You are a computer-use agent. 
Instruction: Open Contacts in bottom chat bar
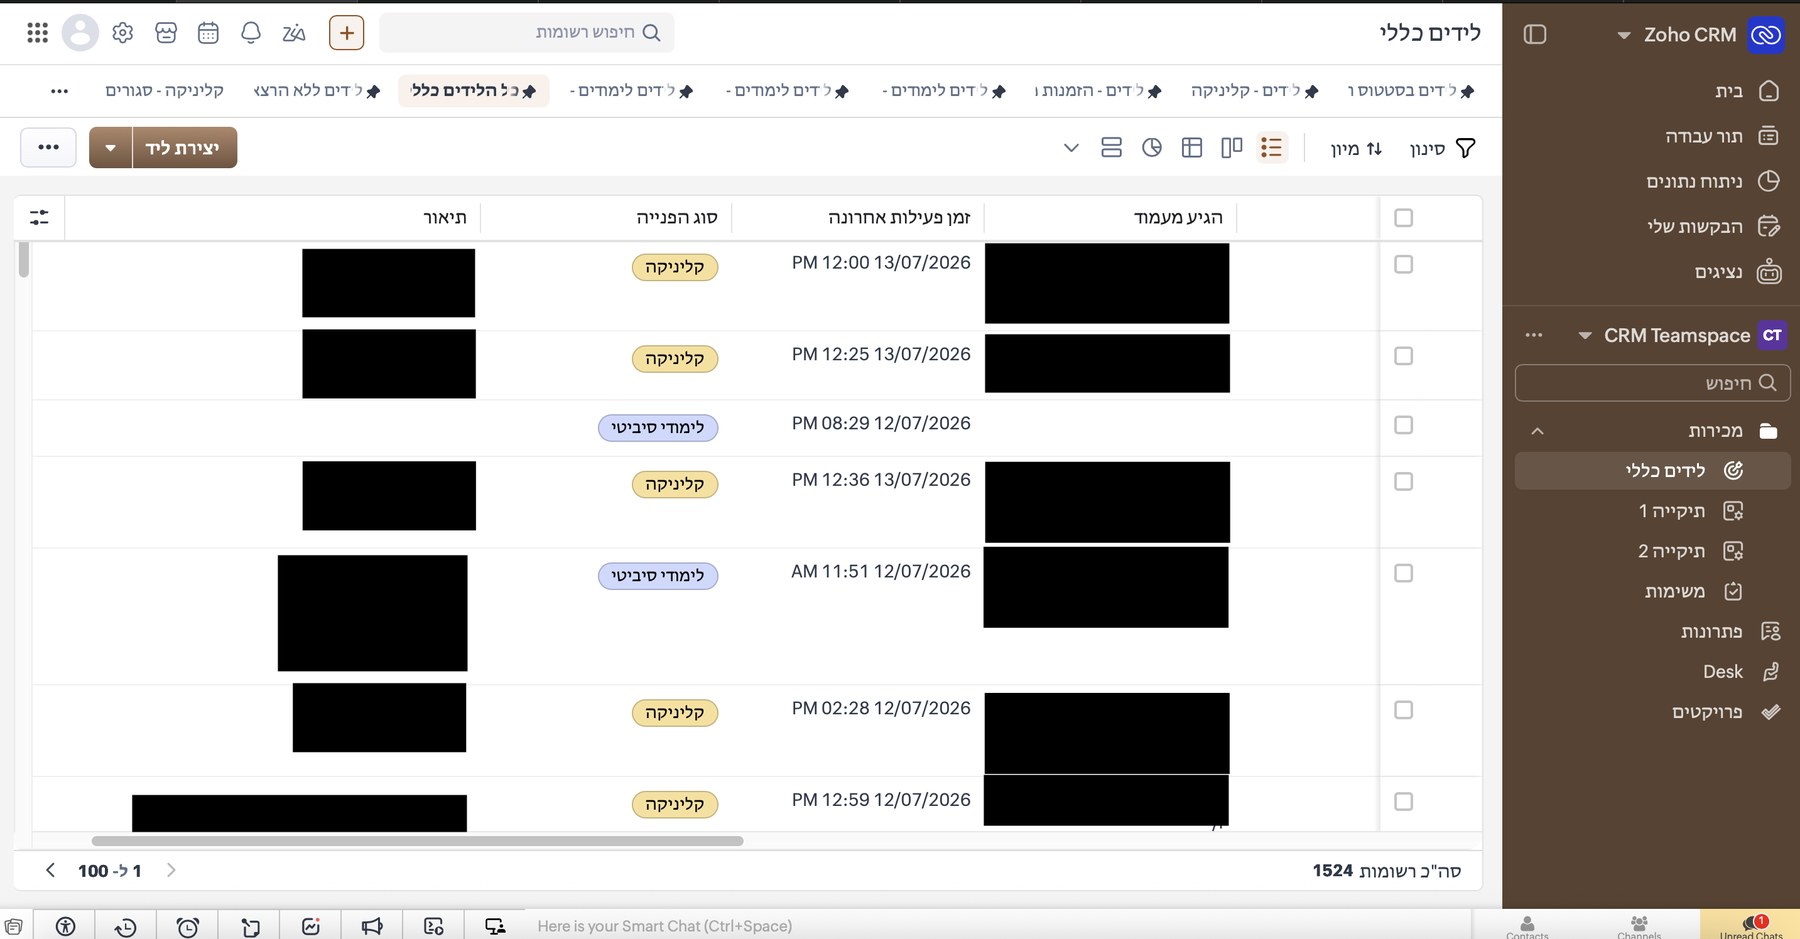[x=1527, y=928]
